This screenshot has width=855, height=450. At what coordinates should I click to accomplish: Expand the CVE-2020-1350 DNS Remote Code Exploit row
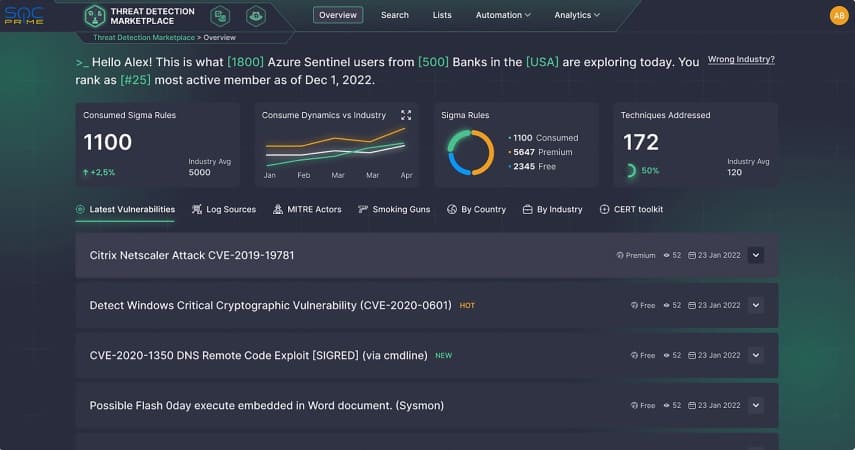coord(756,355)
